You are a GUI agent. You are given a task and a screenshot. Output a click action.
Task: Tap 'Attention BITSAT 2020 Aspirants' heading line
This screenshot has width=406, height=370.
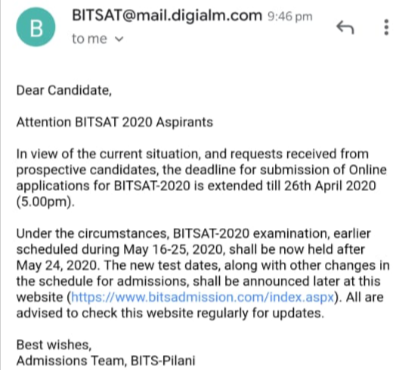115,122
